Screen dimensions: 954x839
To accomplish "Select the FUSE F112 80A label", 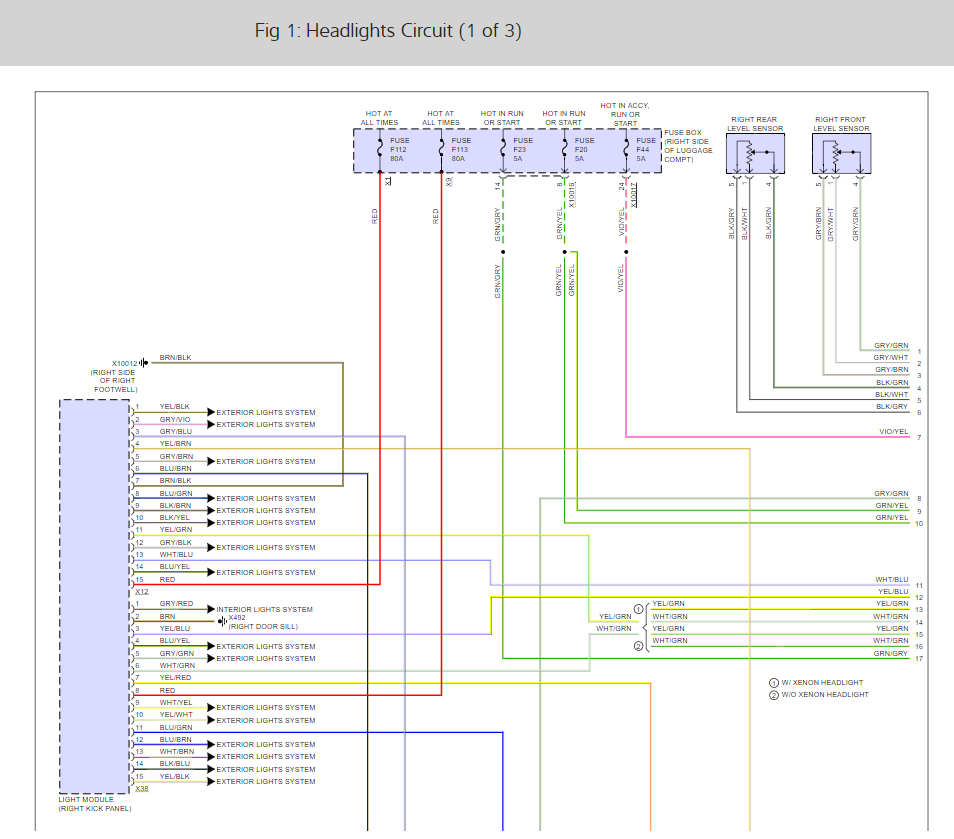I will tap(399, 150).
